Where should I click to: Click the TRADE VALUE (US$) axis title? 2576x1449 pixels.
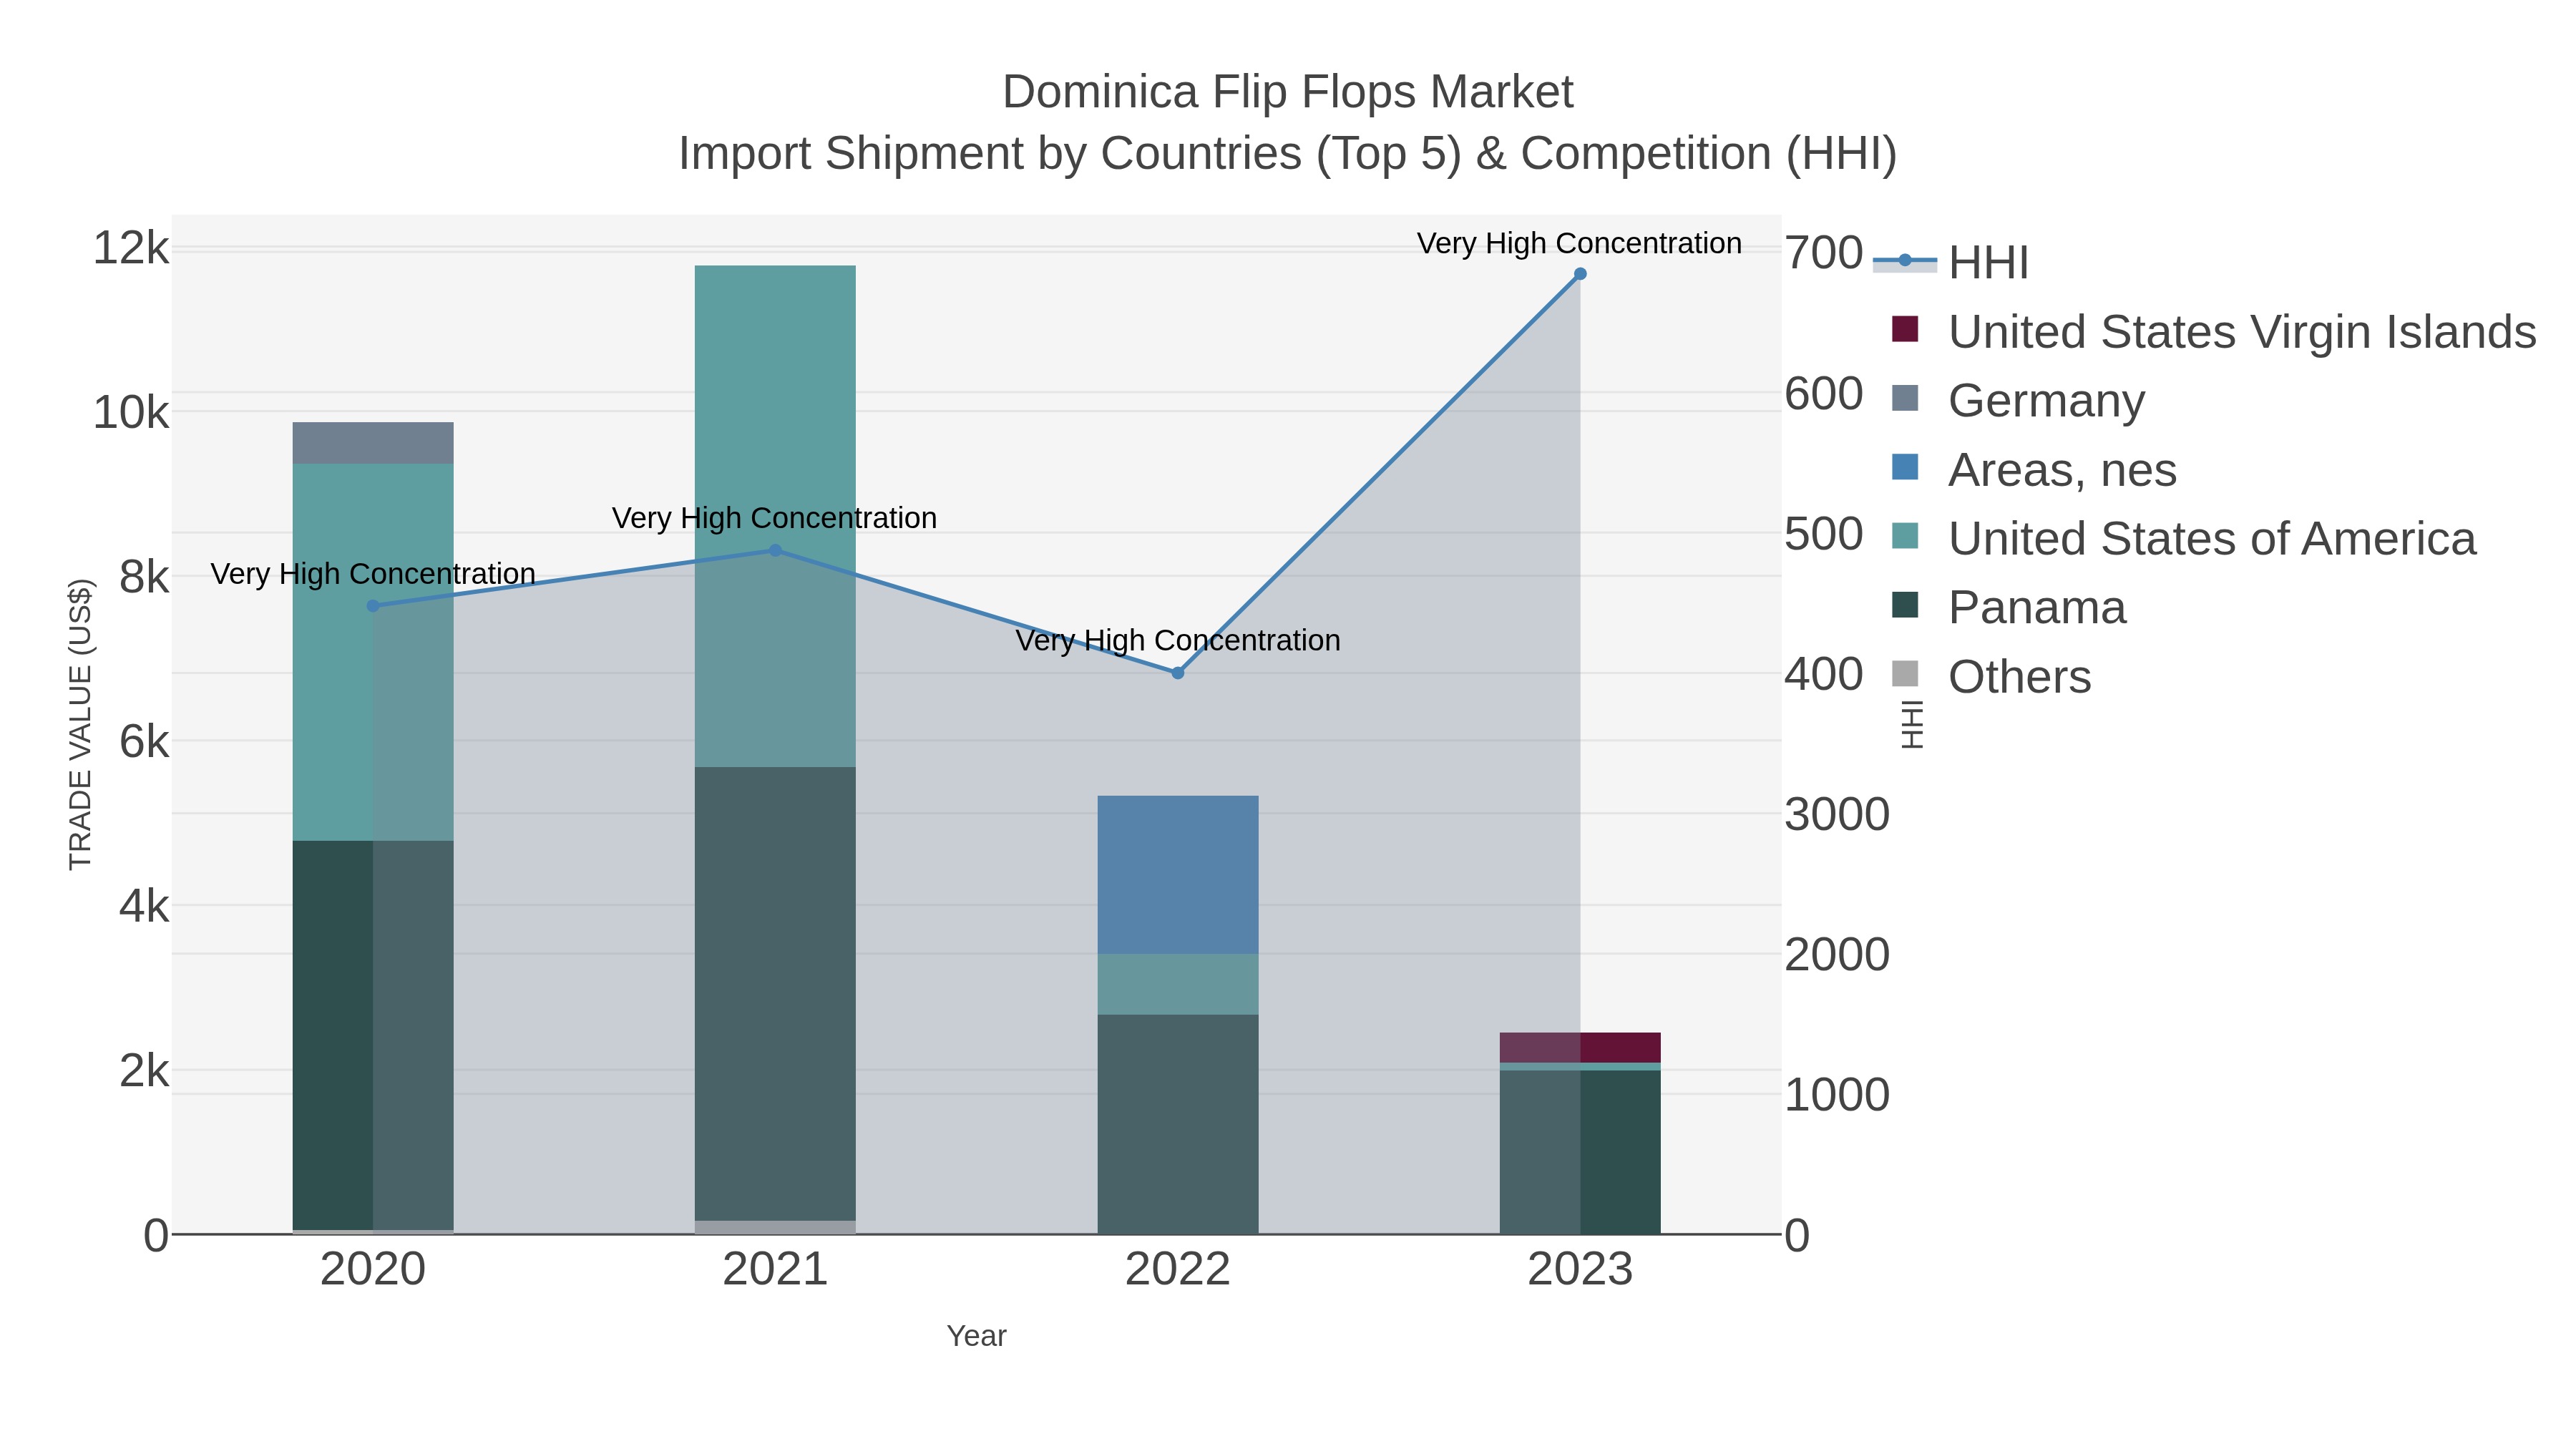coord(80,724)
